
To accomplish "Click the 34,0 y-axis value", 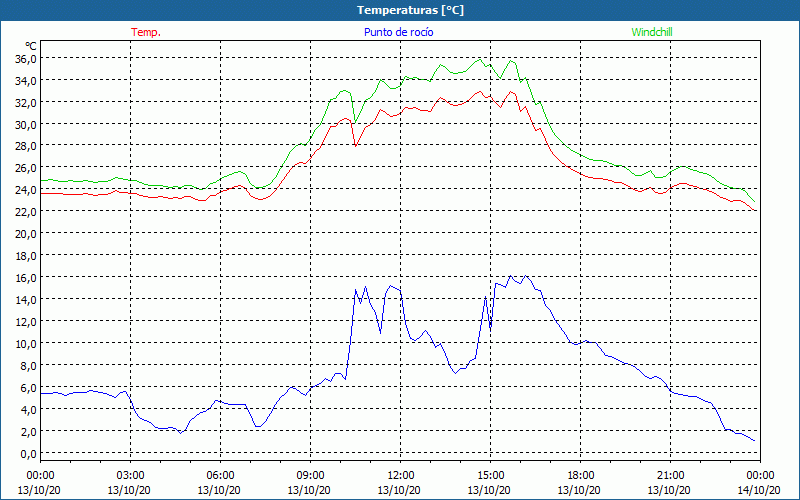I will tap(26, 80).
